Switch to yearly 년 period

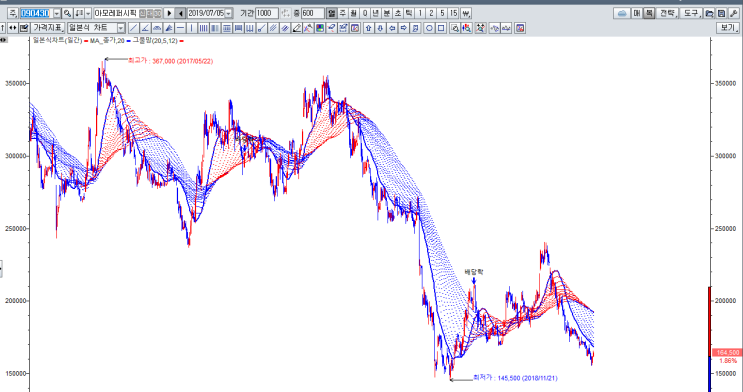(x=375, y=13)
